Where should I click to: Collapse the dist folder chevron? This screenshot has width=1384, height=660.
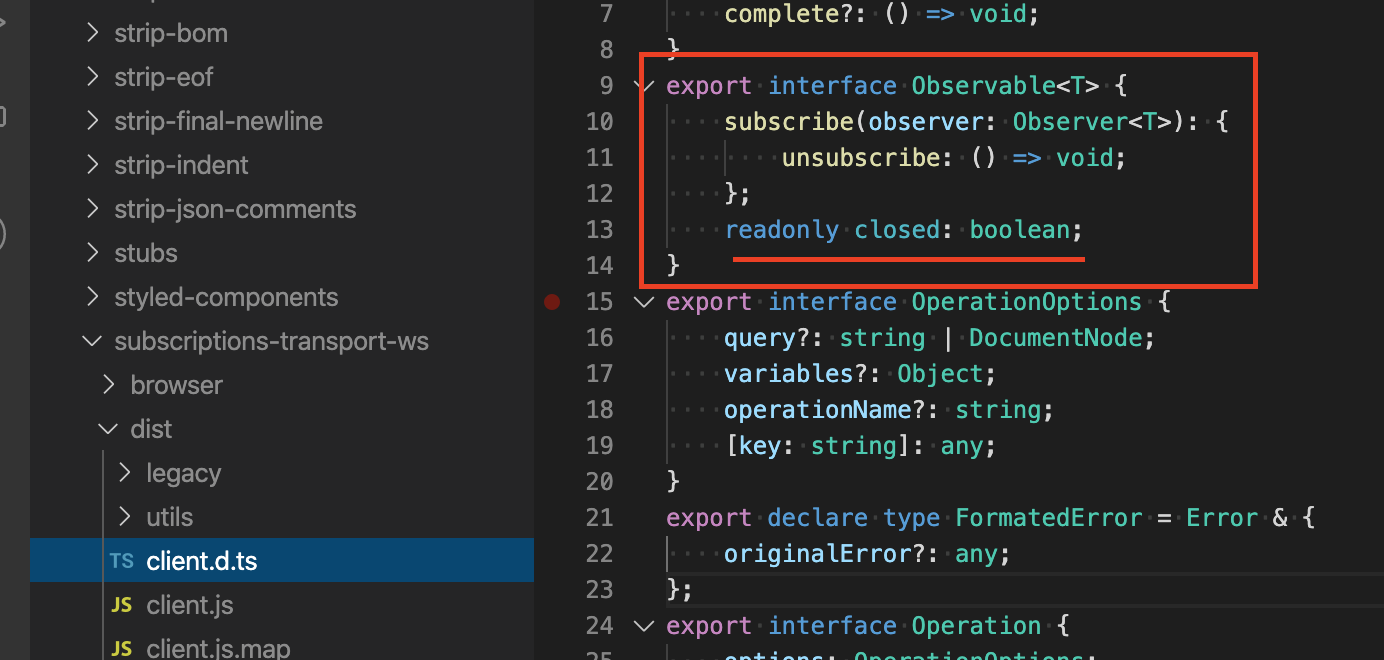[109, 429]
